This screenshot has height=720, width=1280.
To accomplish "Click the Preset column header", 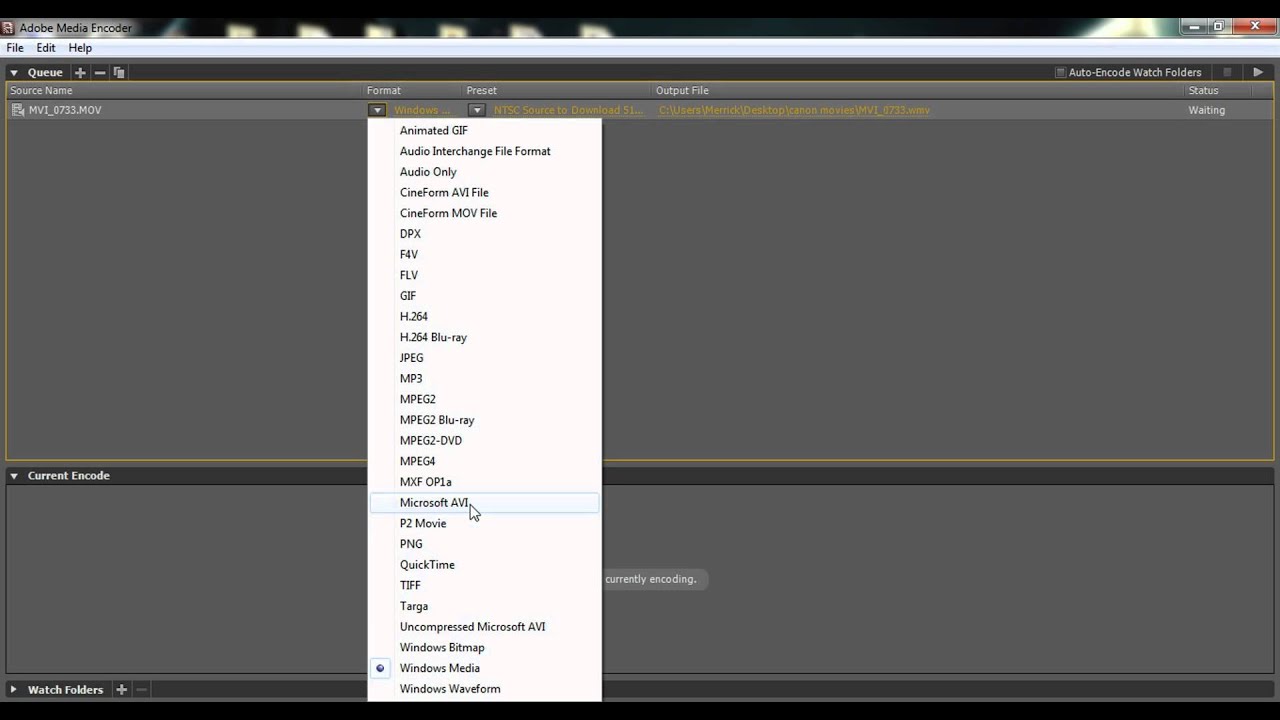I will 481,90.
